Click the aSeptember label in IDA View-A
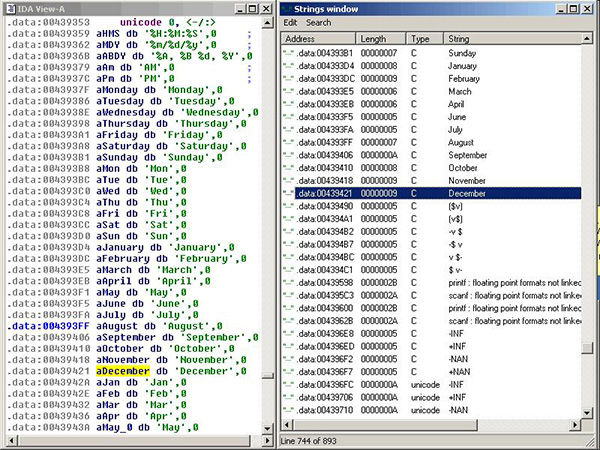This screenshot has height=450, width=600. tap(126, 338)
